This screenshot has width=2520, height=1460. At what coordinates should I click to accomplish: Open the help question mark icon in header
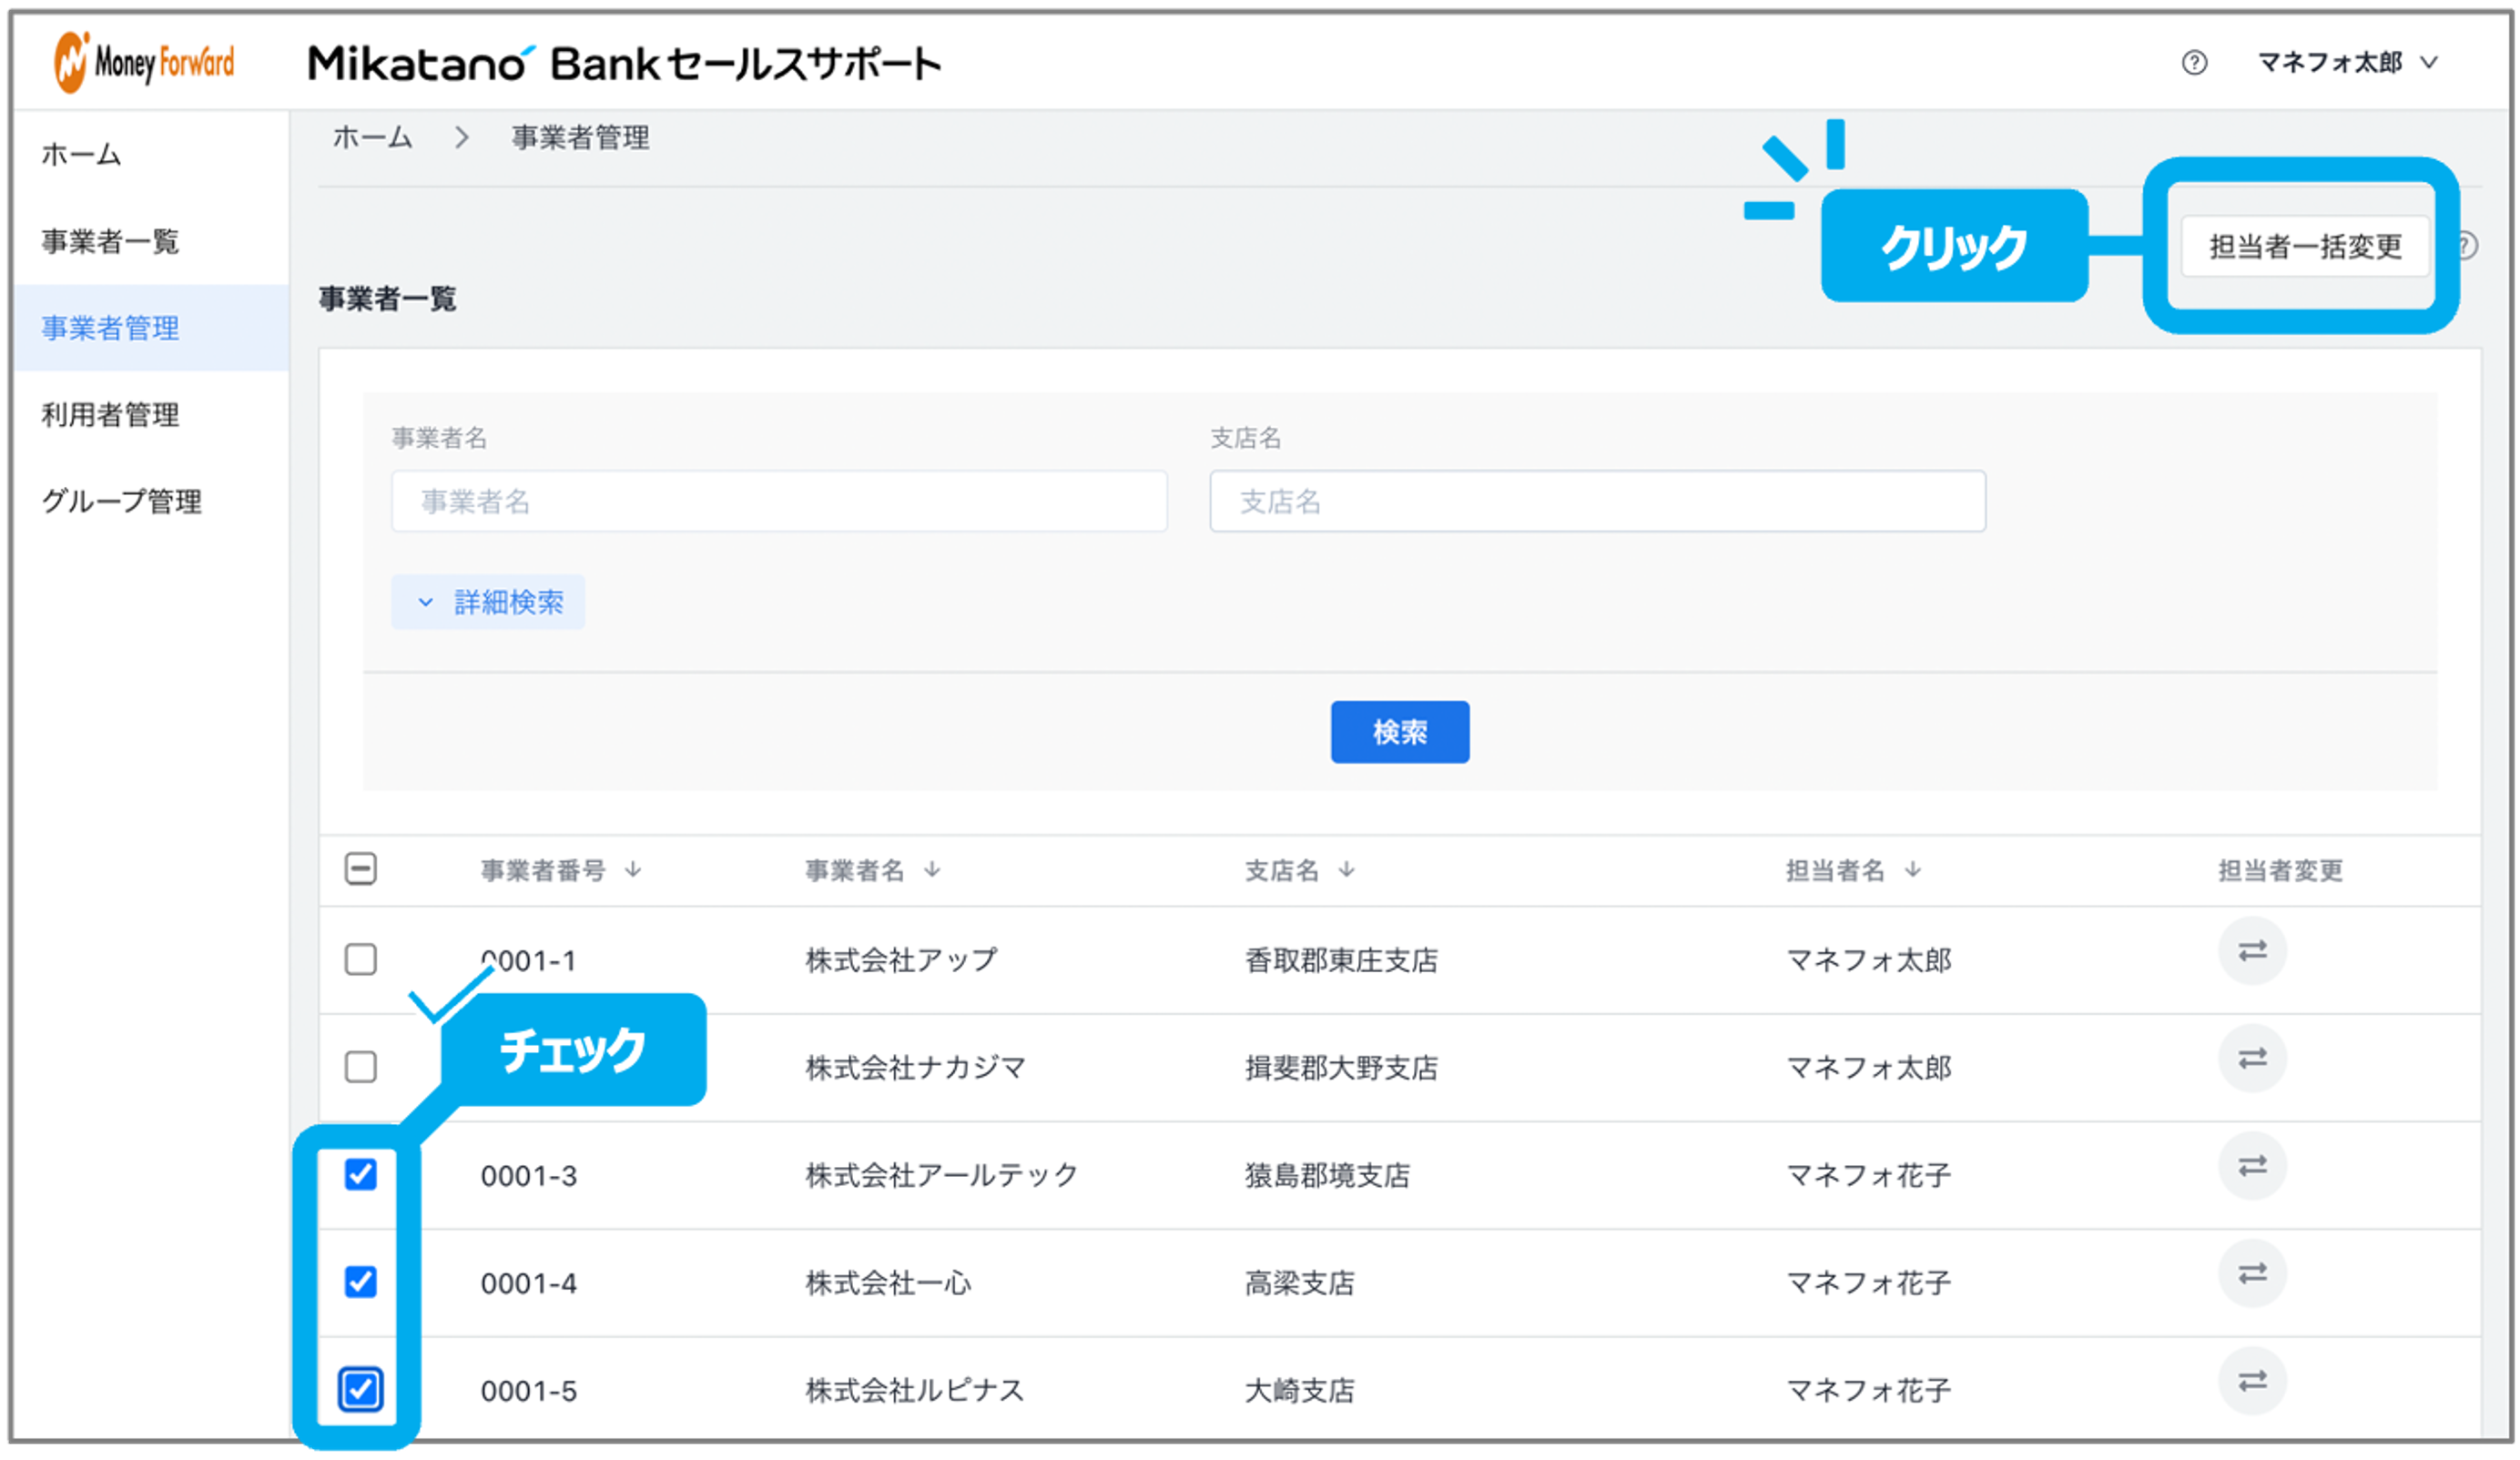click(x=2194, y=63)
